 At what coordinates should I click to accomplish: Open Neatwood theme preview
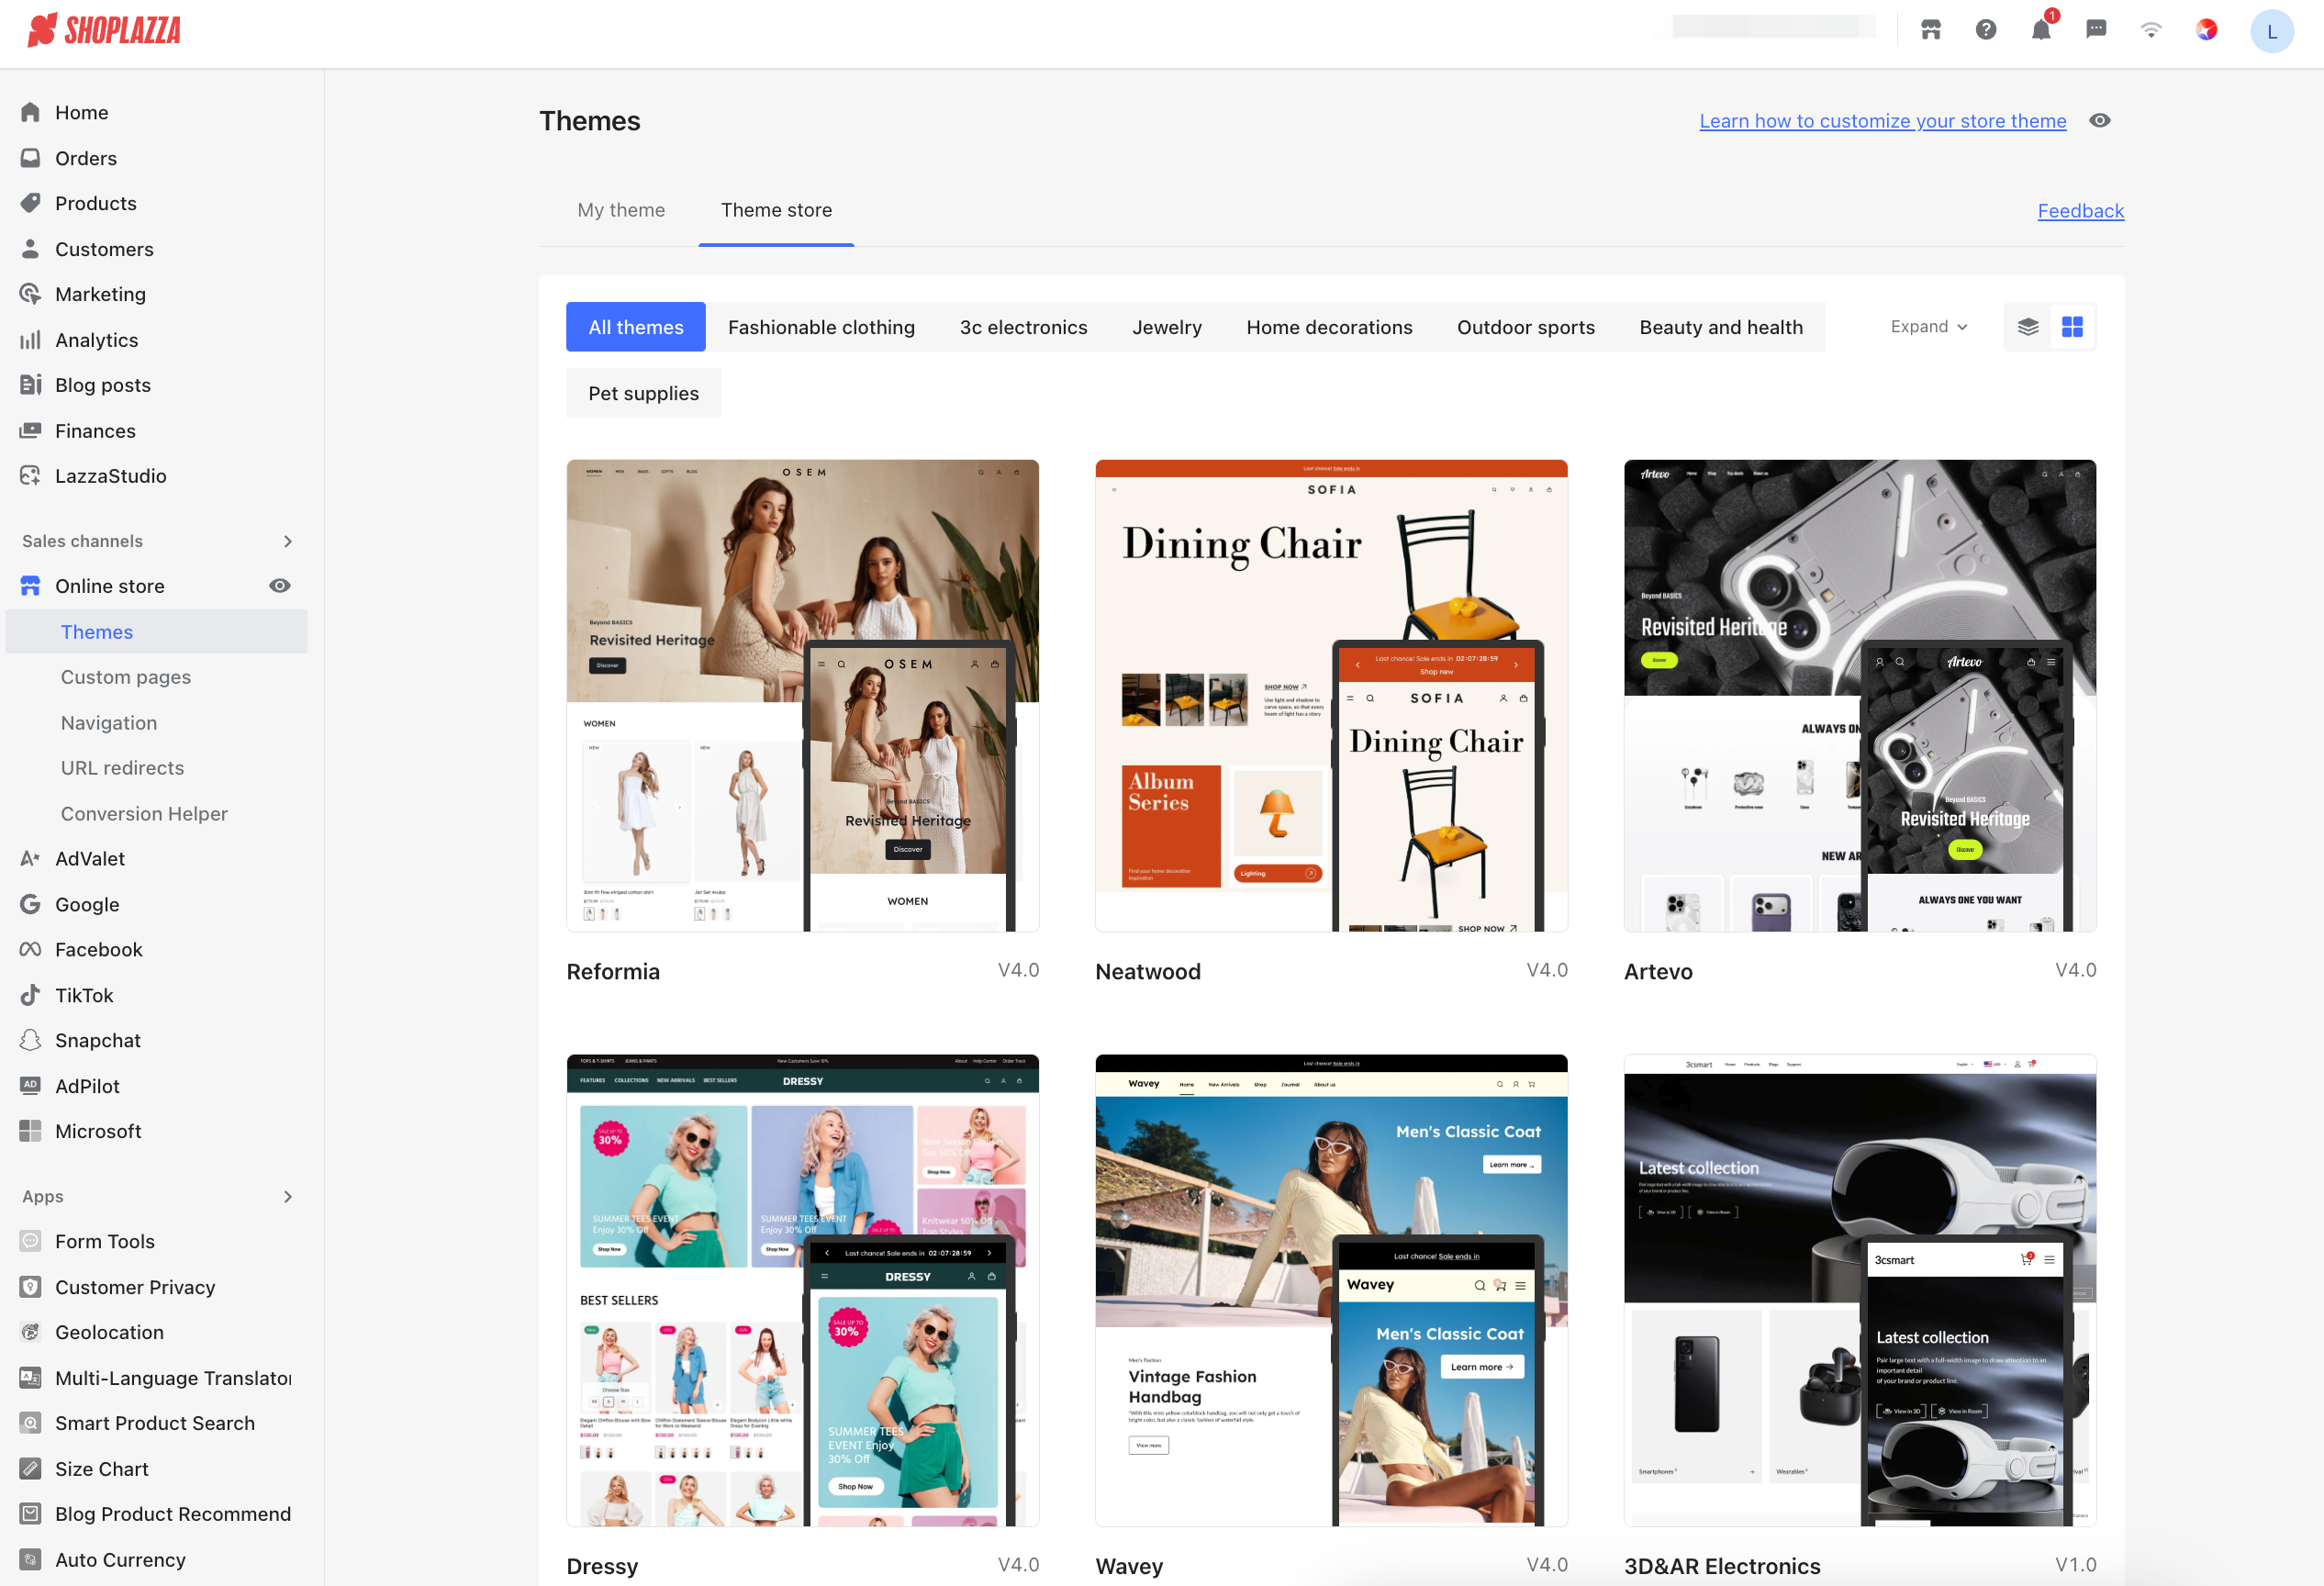coord(1331,696)
